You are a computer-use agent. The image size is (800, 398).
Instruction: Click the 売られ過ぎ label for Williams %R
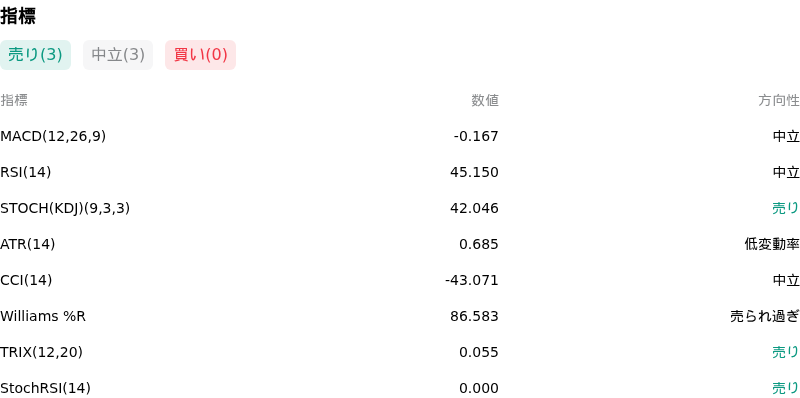point(765,316)
